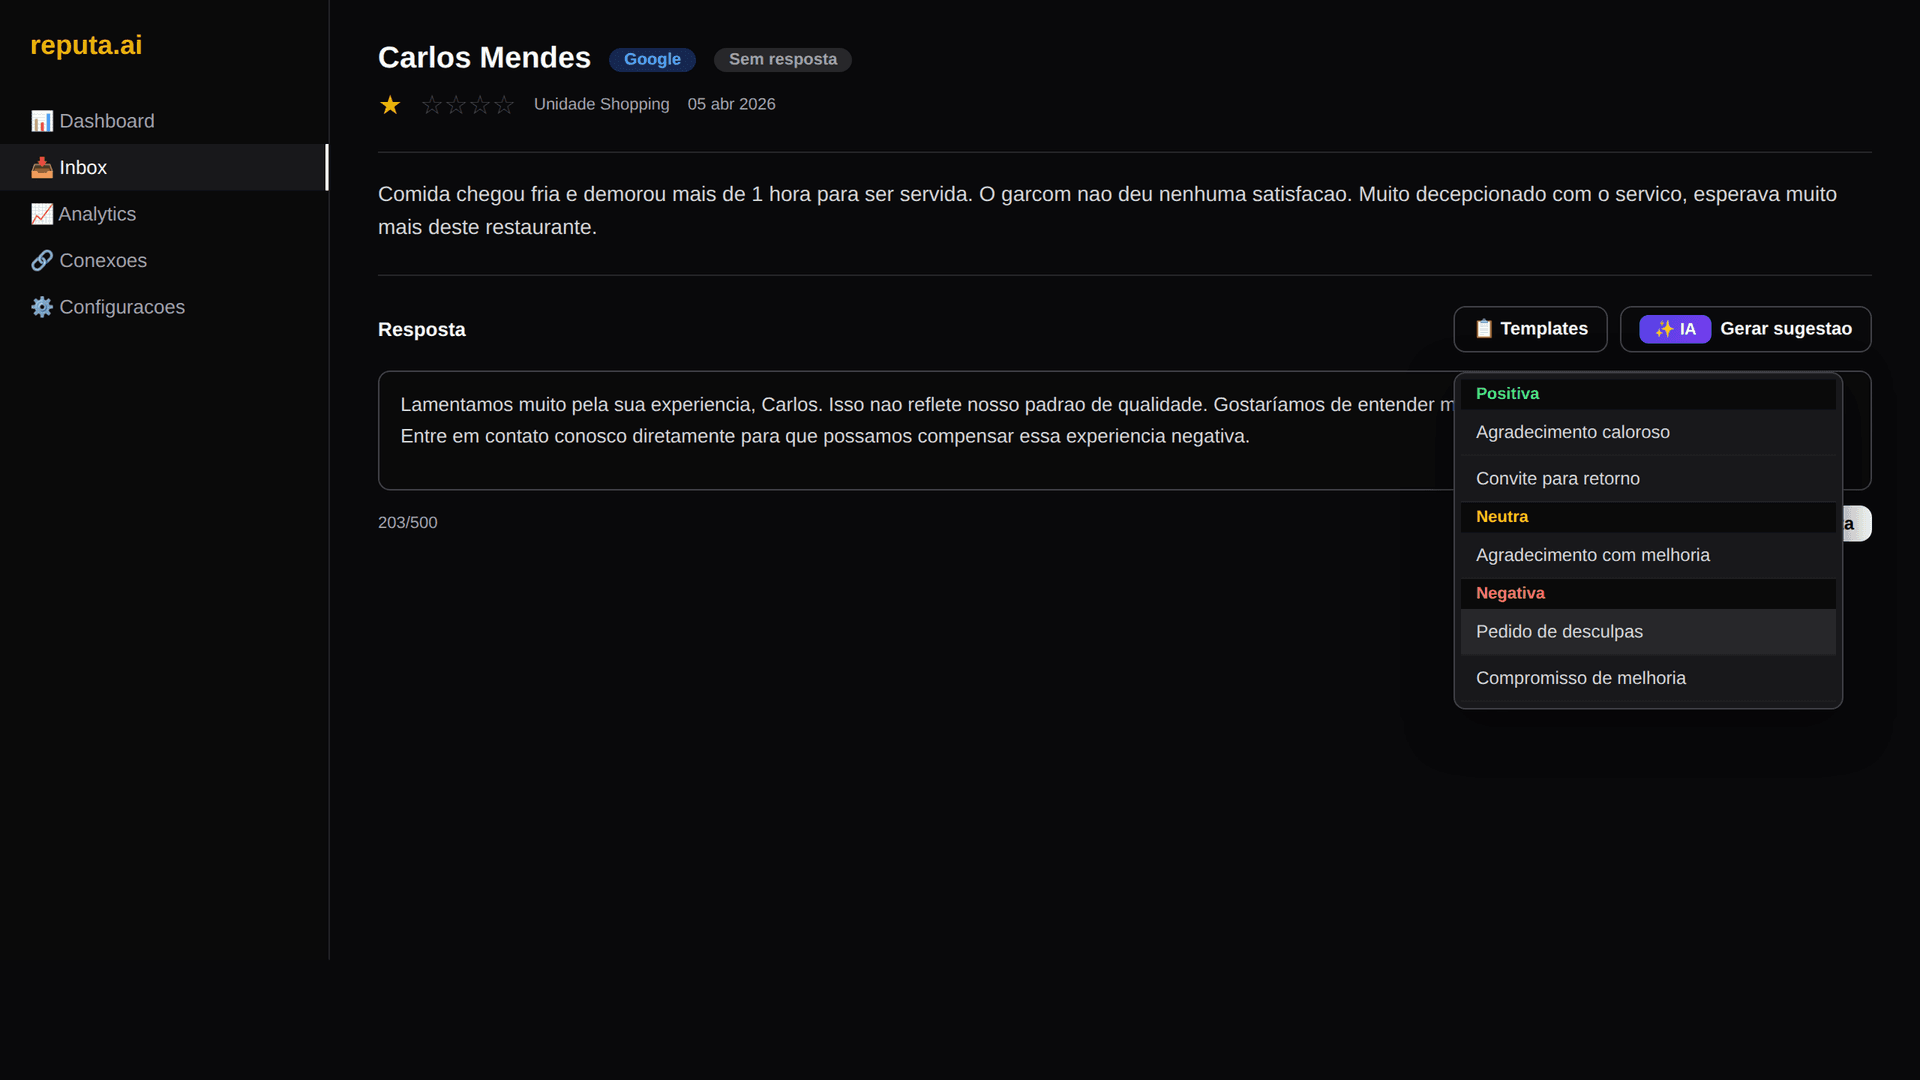Choose Agradecimento caloroso template
Viewport: 1920px width, 1080px height.
(x=1648, y=432)
